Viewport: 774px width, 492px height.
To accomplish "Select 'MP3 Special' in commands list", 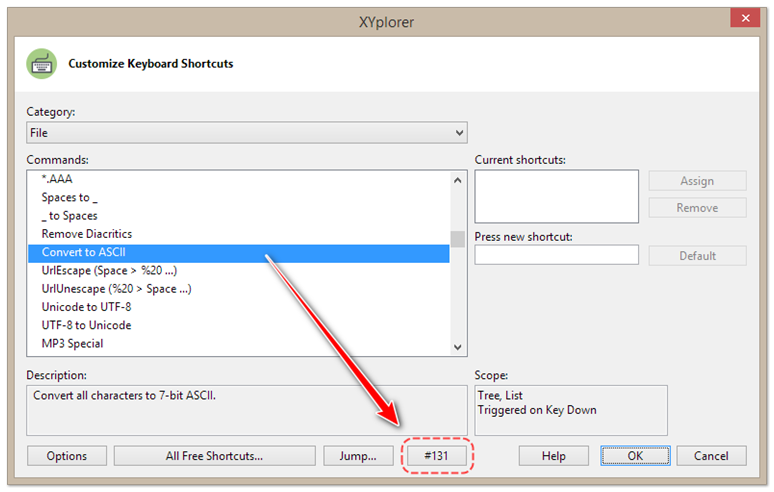I will [72, 344].
